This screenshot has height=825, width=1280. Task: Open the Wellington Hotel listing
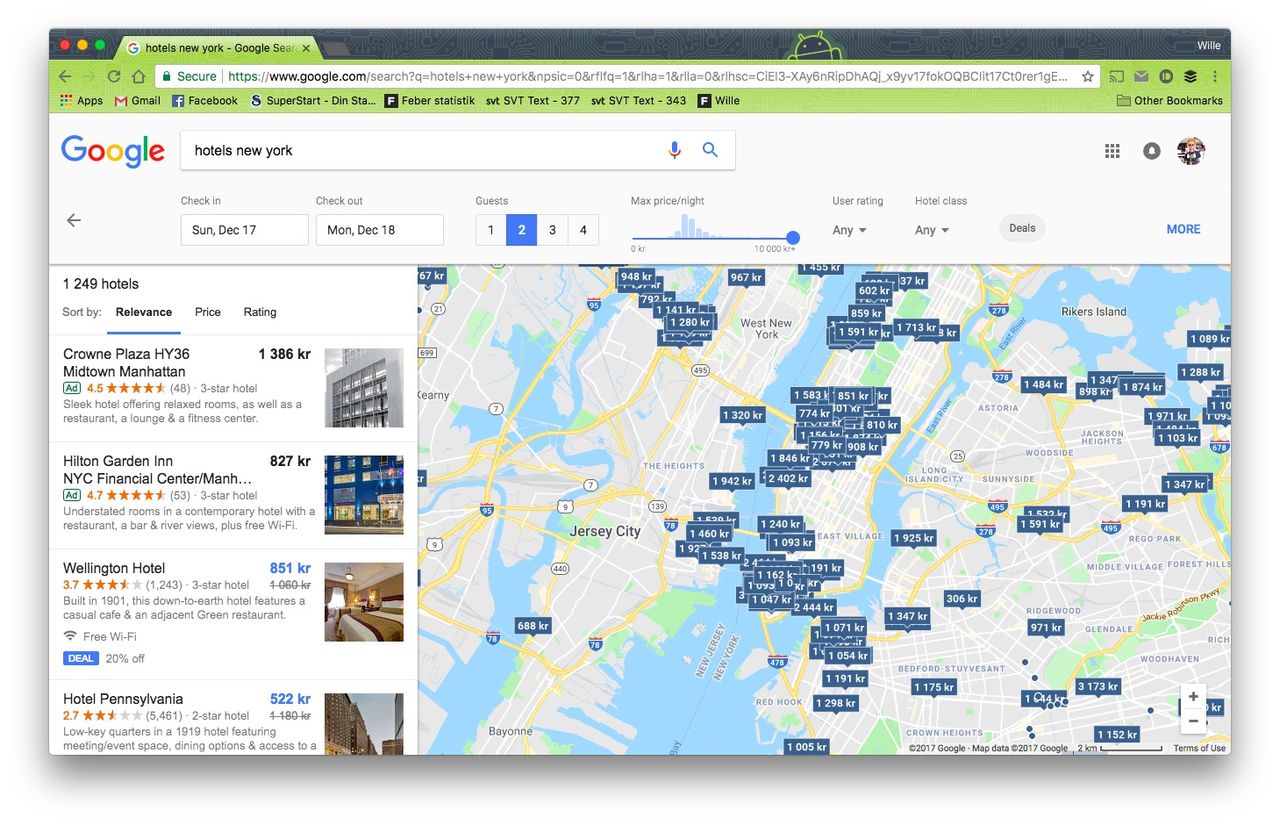point(233,615)
